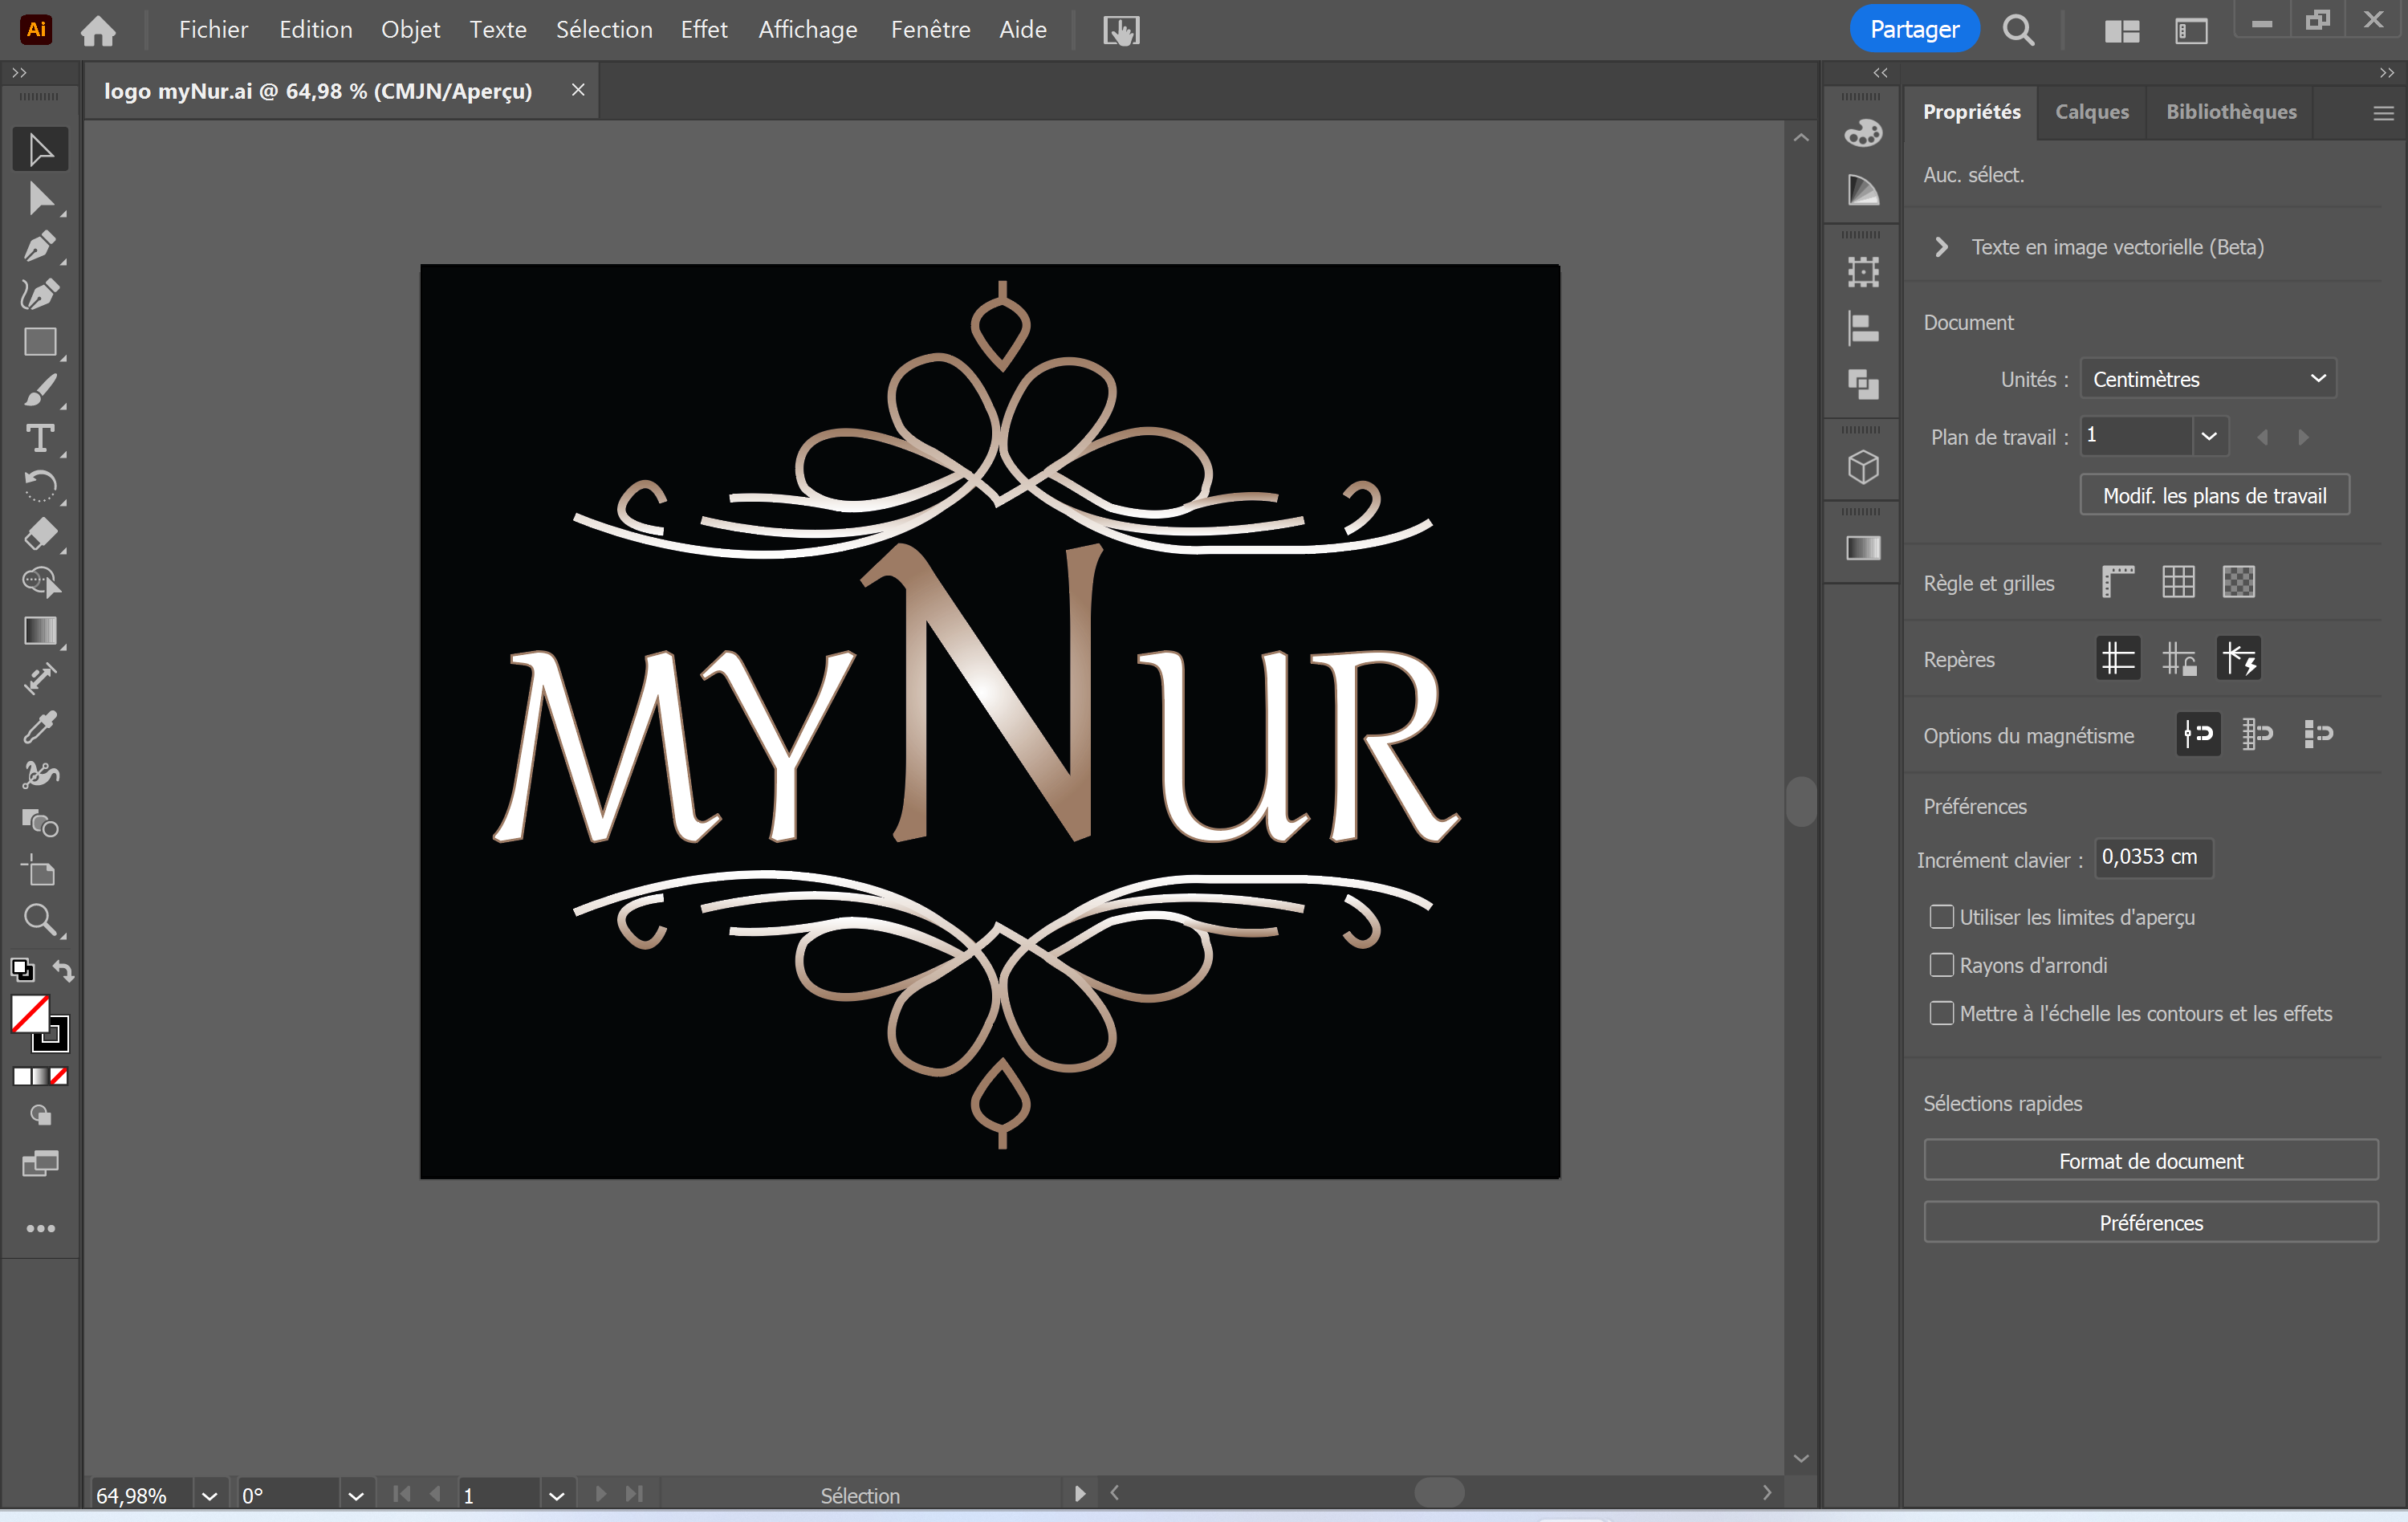2408x1522 pixels.
Task: Click the Fill swatch in toolbar
Action: point(30,1014)
